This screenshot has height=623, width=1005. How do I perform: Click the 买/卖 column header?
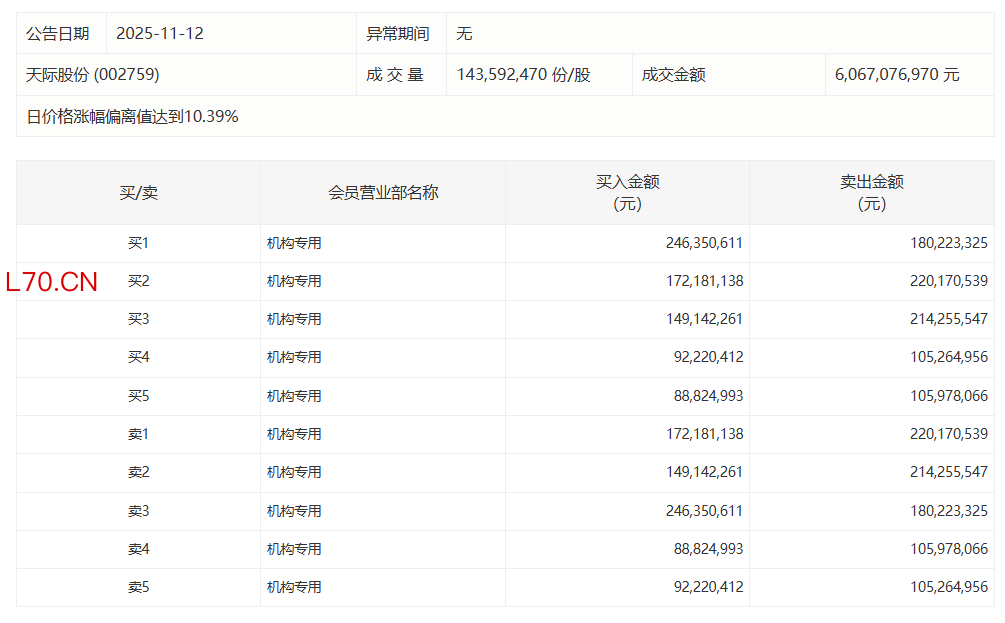[138, 193]
